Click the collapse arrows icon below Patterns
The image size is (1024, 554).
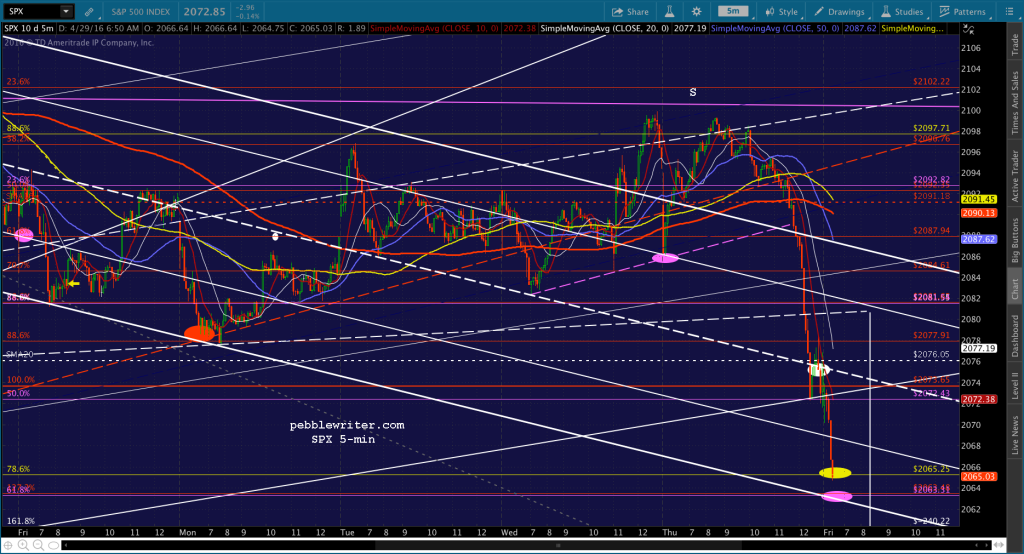click(968, 30)
